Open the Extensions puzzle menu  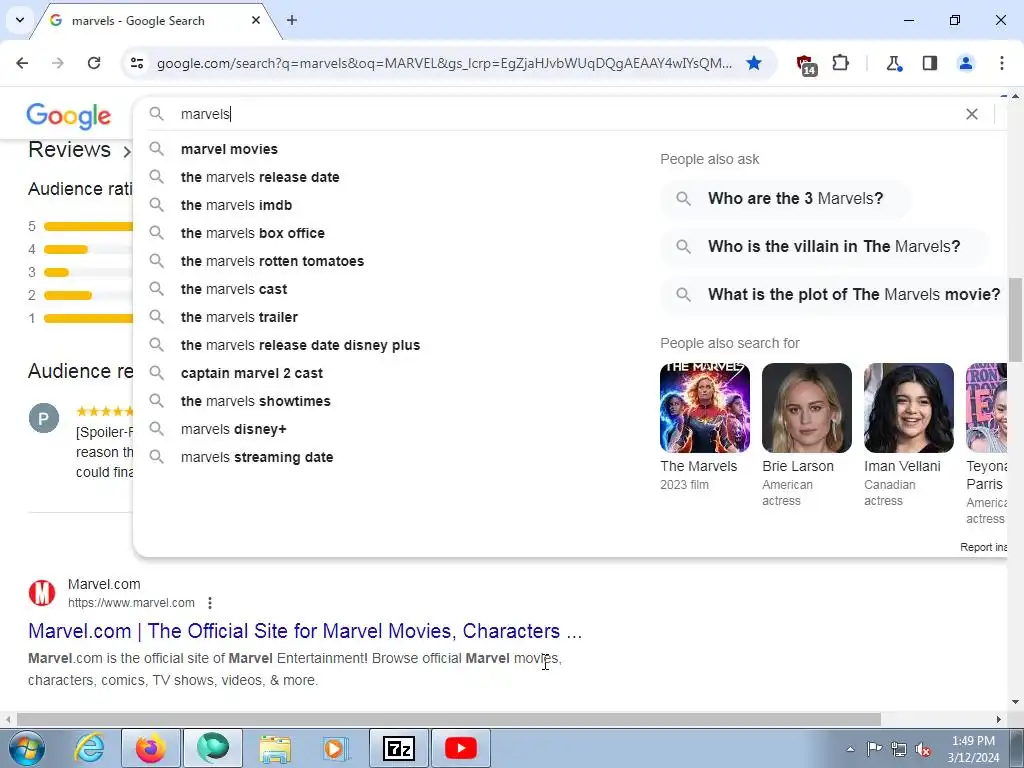tap(840, 63)
